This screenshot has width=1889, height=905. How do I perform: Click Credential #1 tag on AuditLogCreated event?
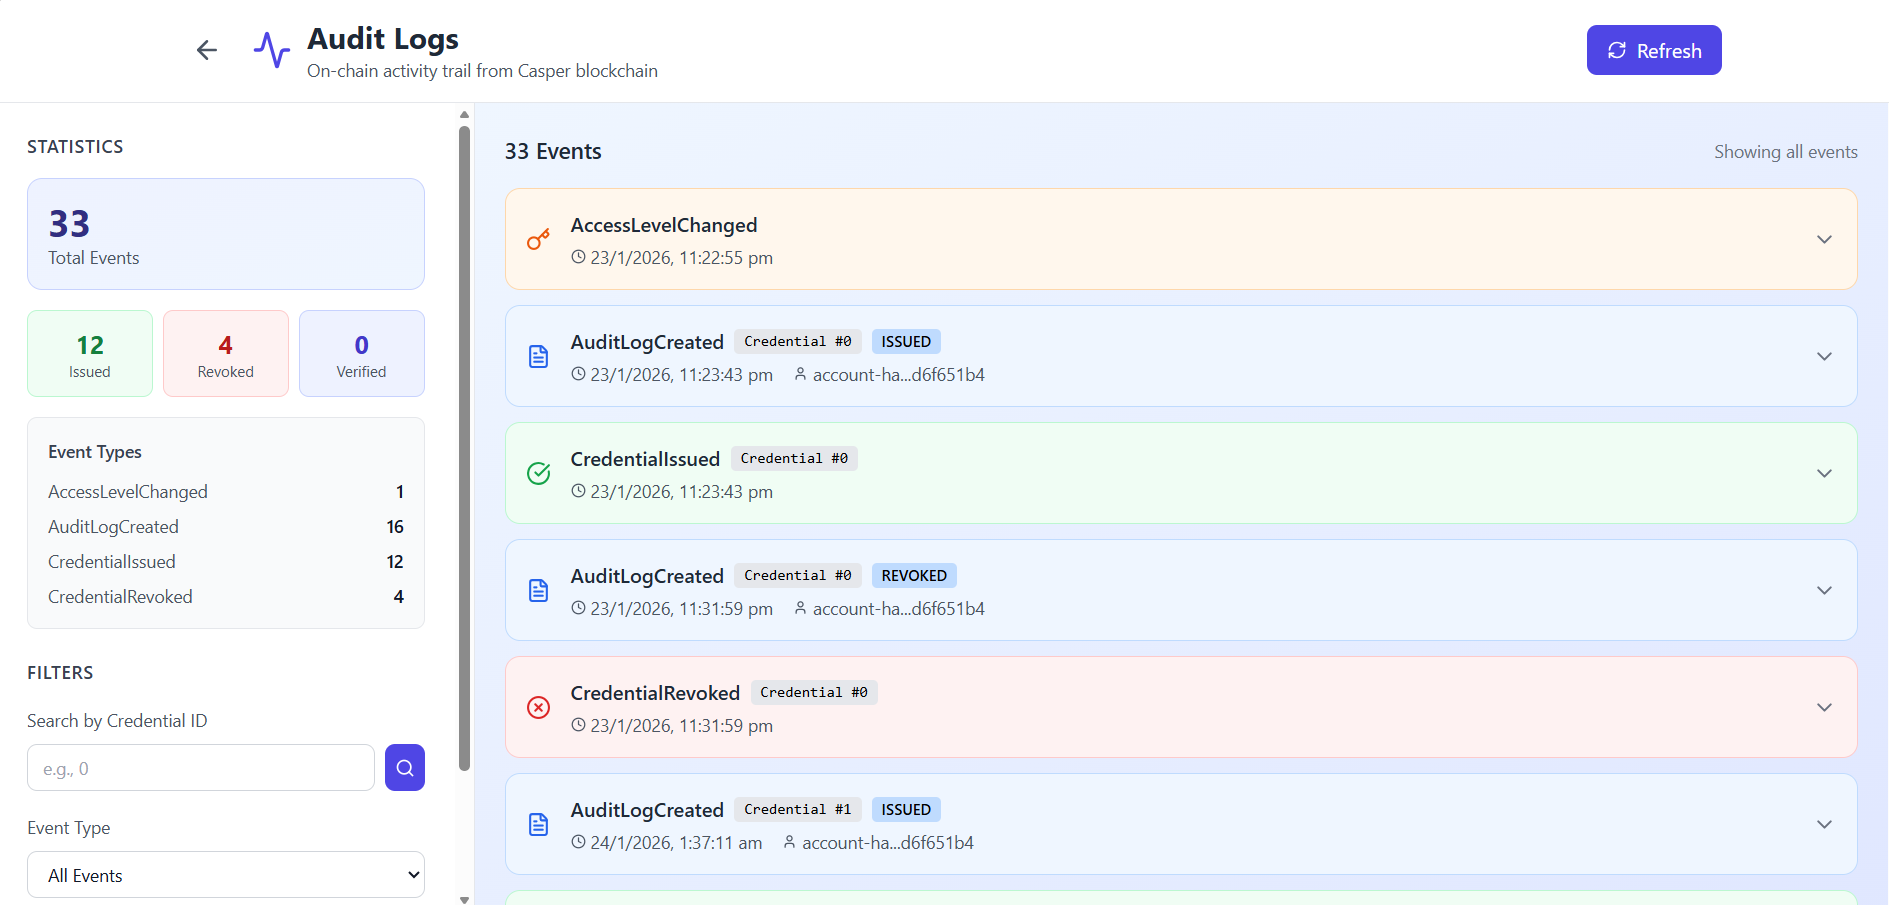coord(798,810)
